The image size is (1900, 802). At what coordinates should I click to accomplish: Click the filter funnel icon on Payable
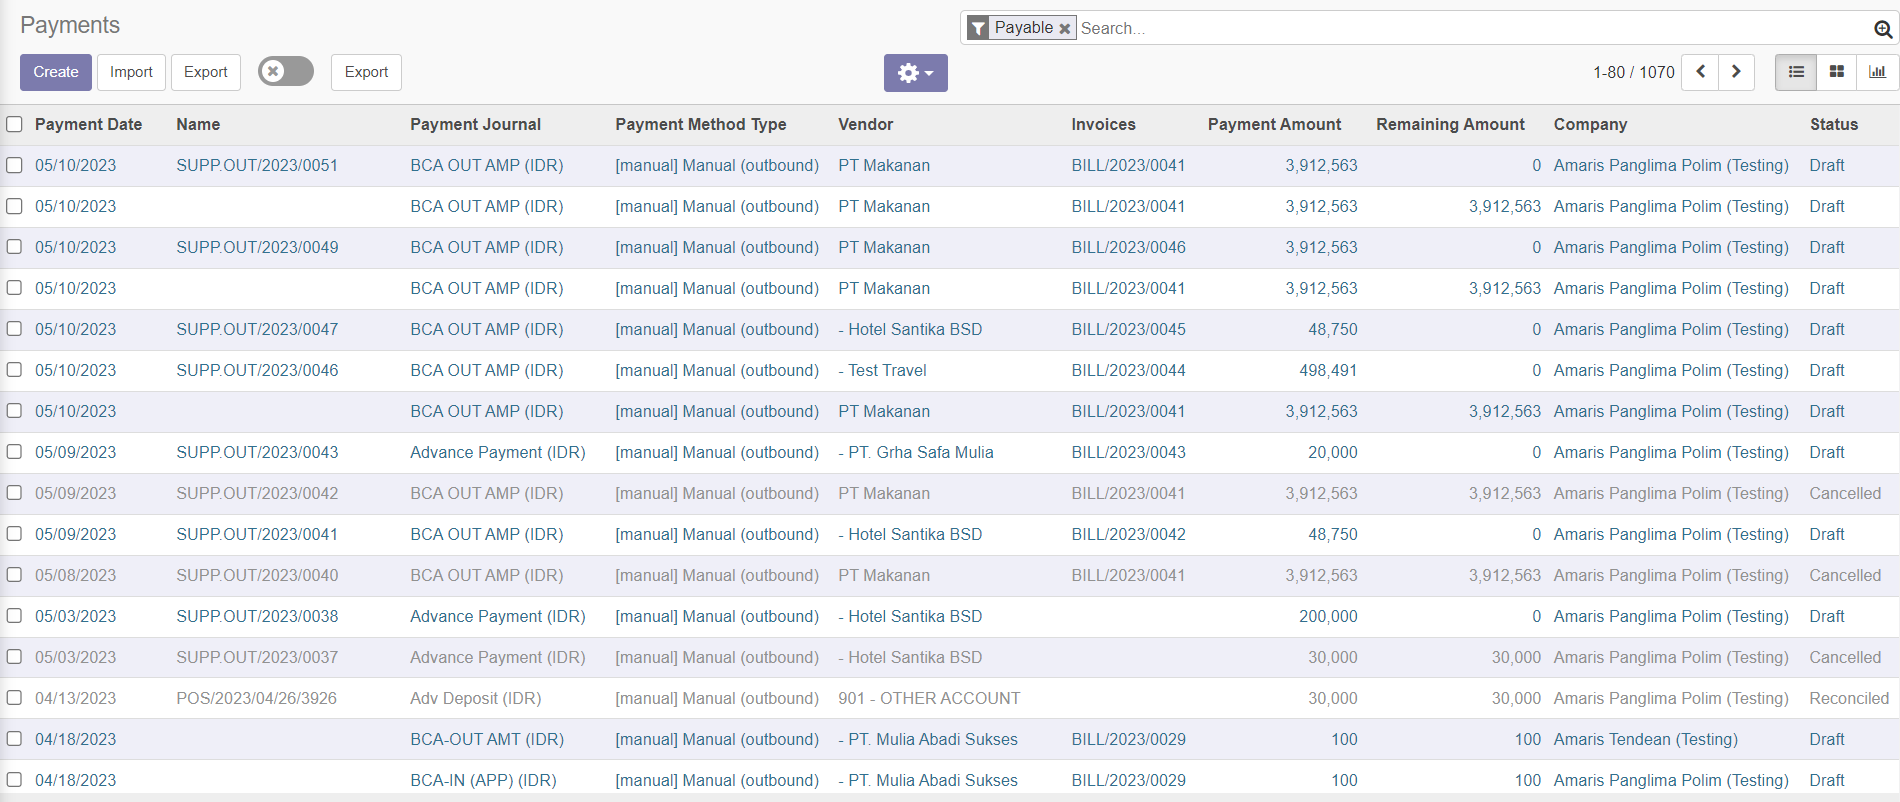pyautogui.click(x=979, y=28)
